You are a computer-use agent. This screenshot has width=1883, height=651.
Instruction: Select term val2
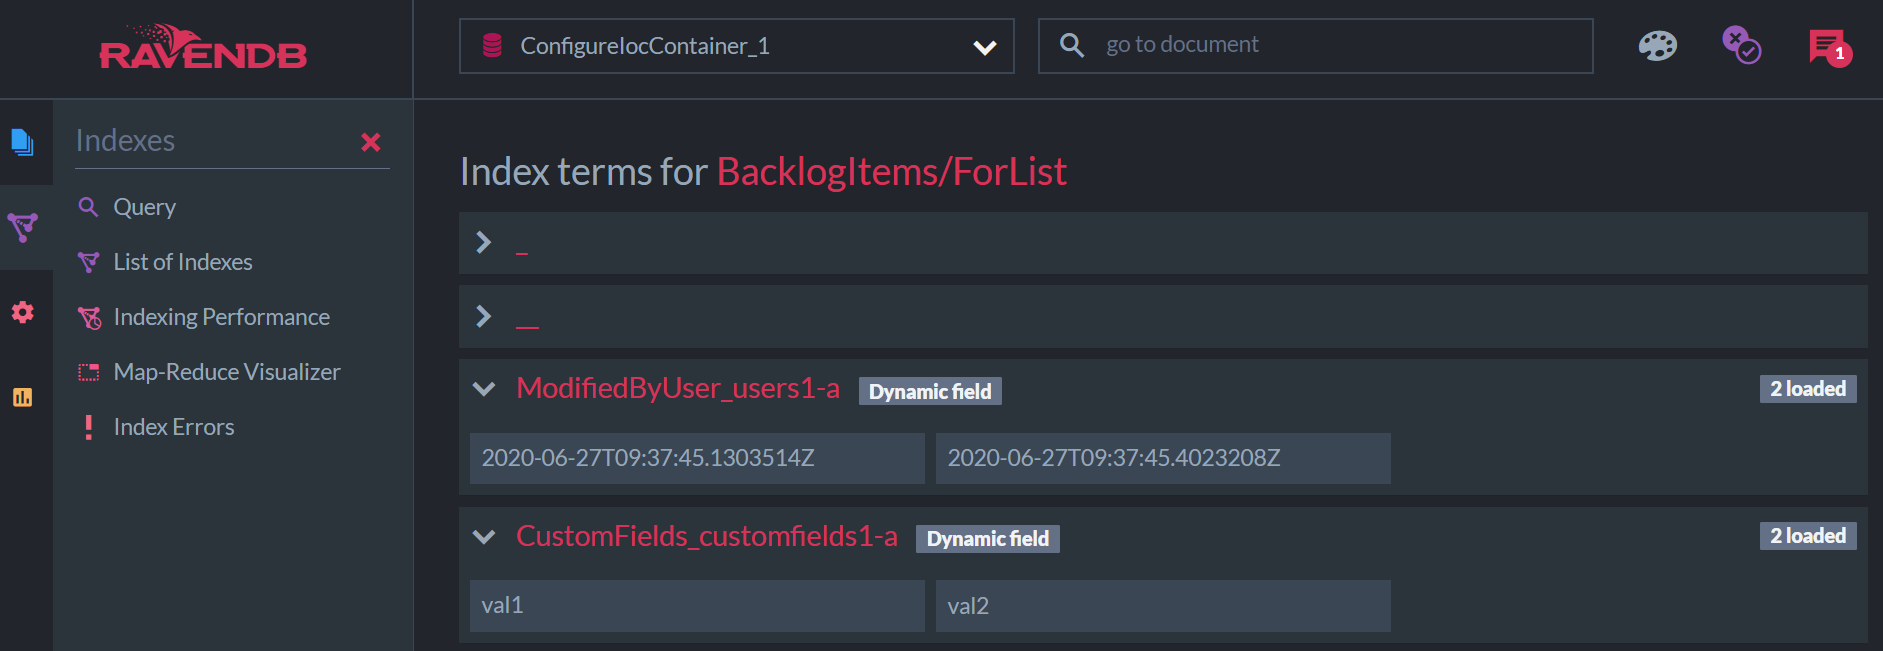click(1163, 606)
